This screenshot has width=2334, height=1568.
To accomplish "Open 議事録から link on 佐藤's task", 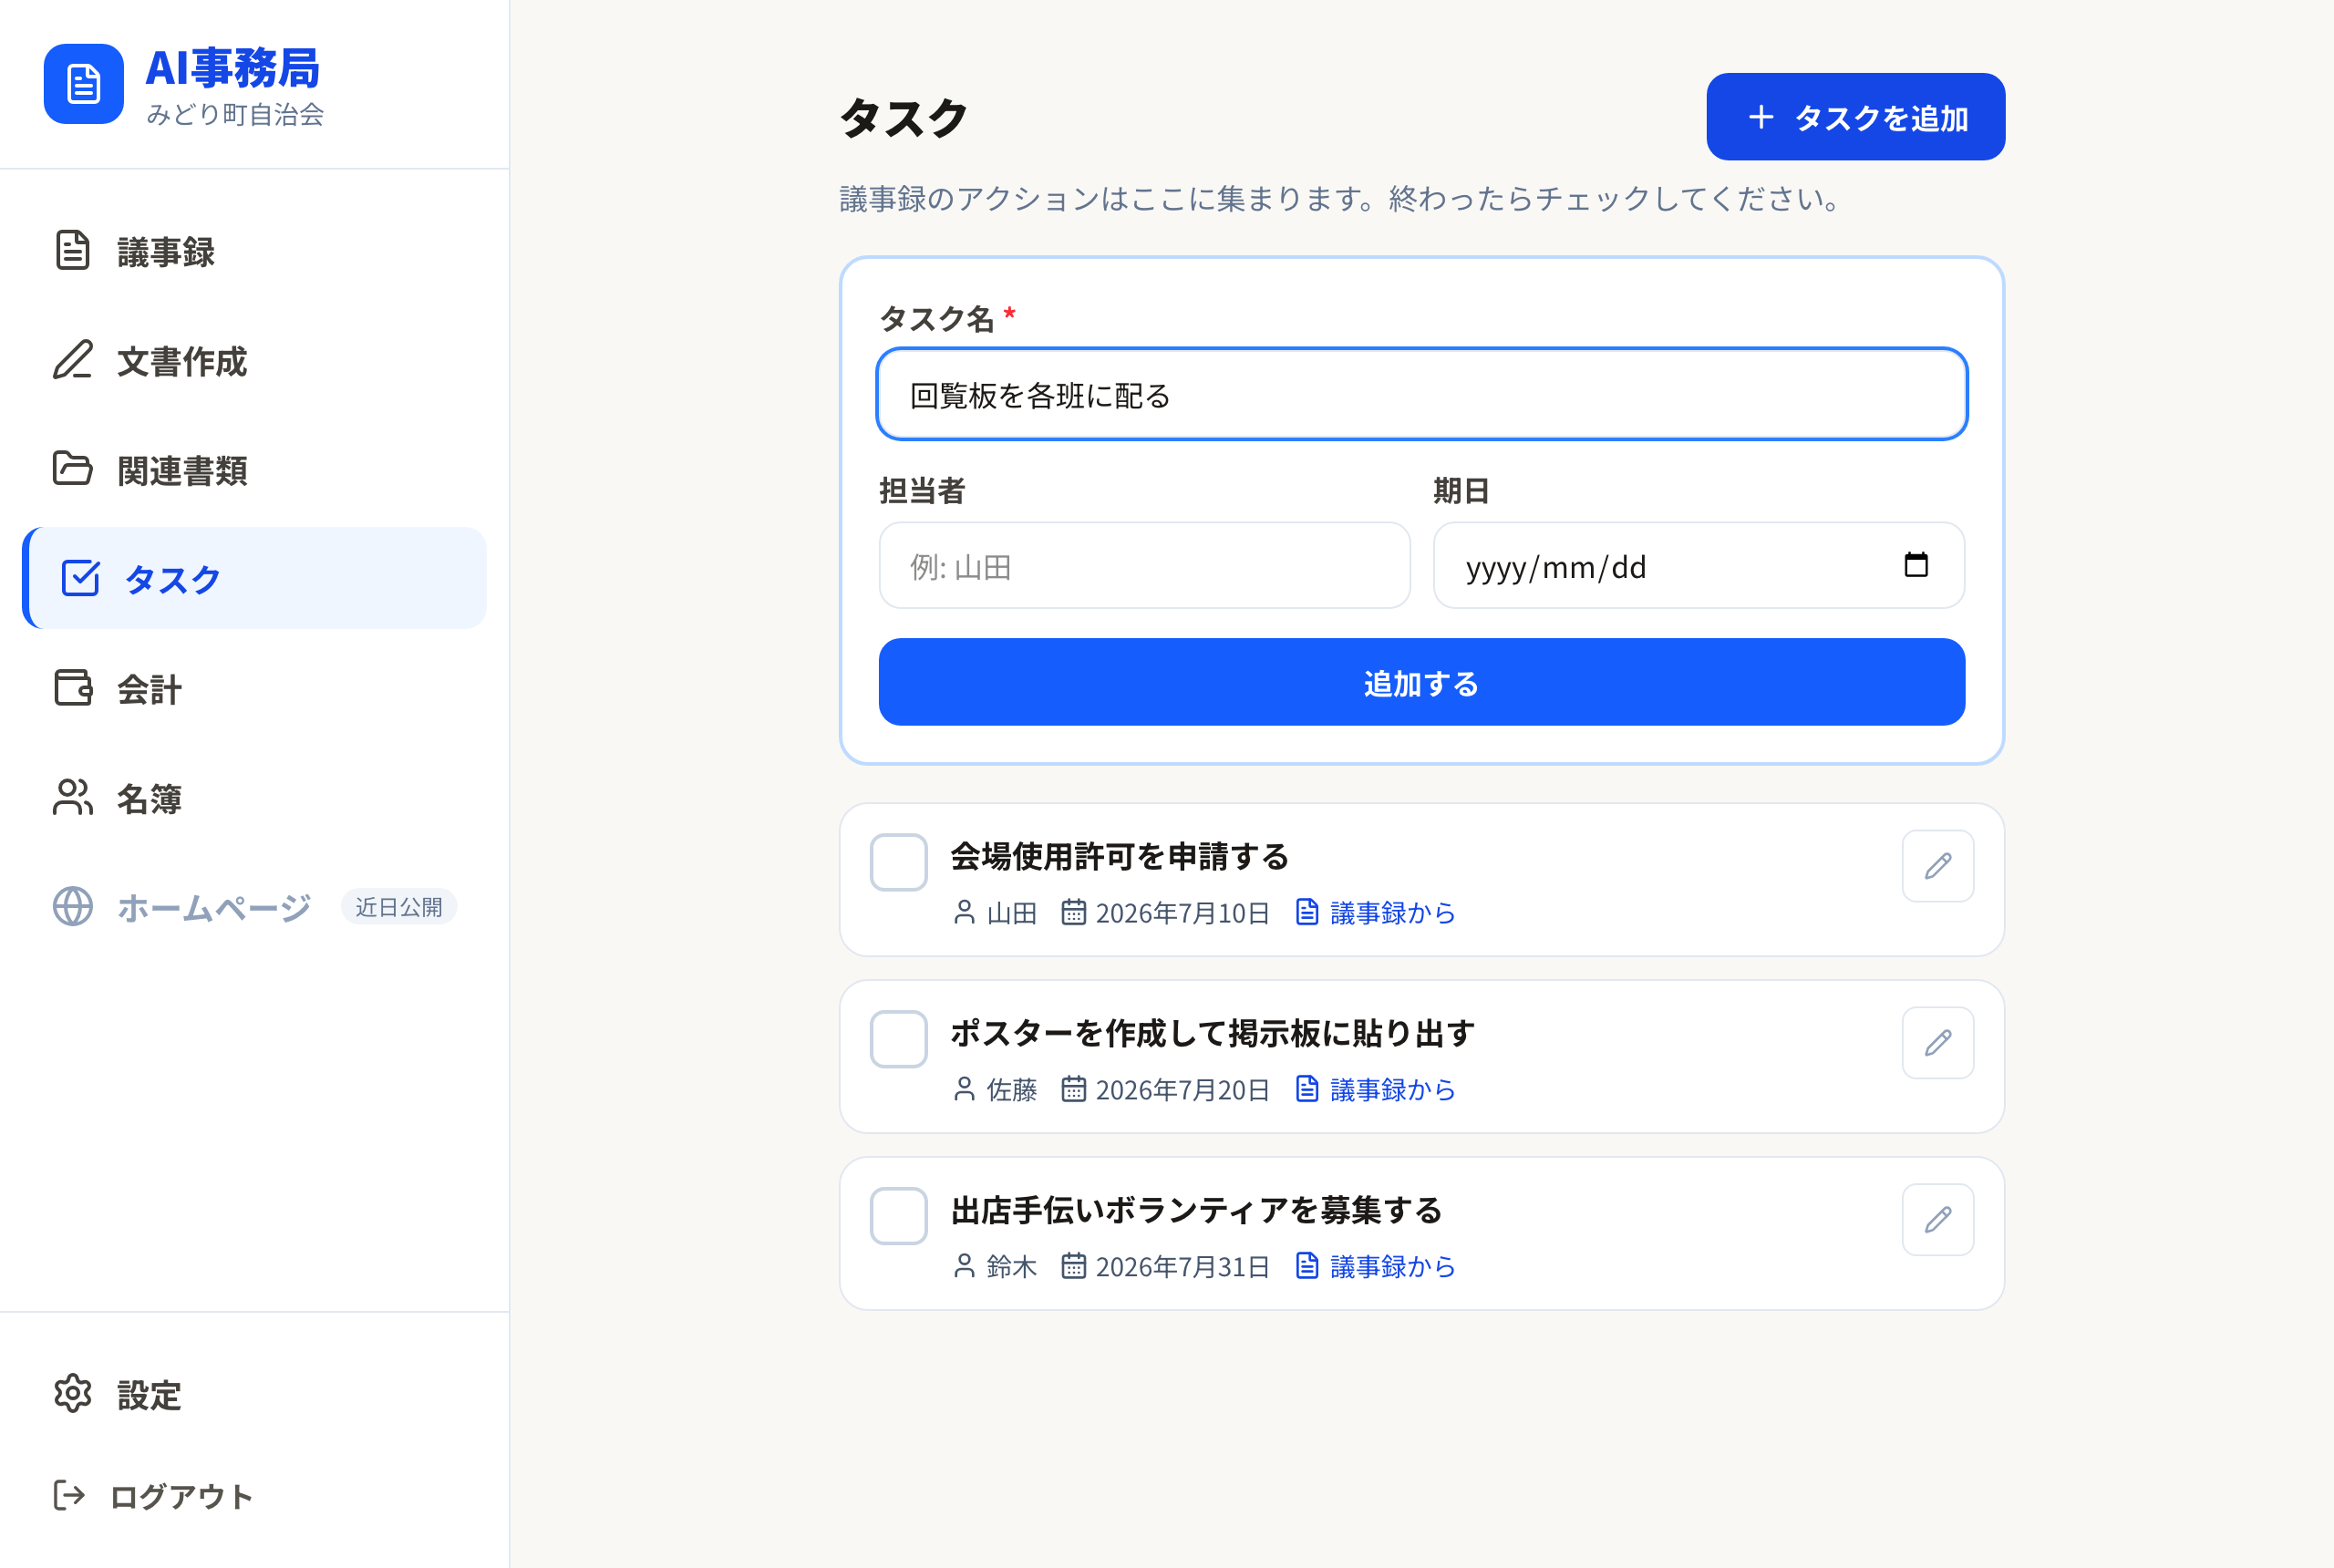I will (x=1375, y=1090).
